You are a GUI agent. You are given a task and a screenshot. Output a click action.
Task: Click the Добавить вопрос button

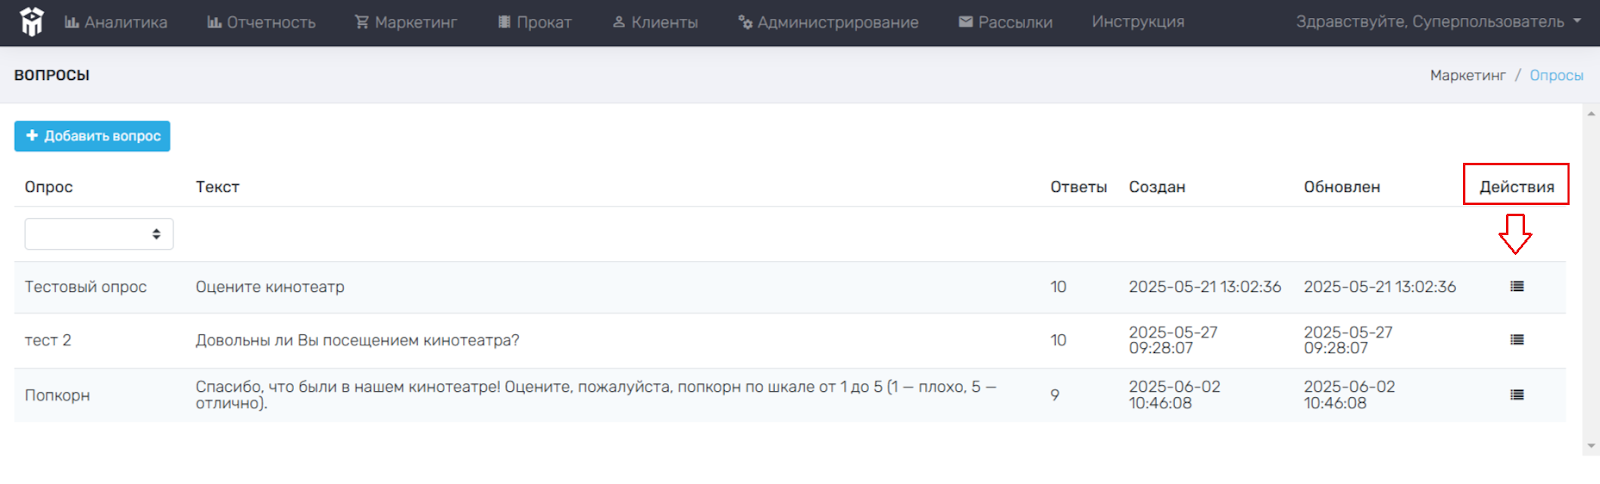pyautogui.click(x=92, y=136)
